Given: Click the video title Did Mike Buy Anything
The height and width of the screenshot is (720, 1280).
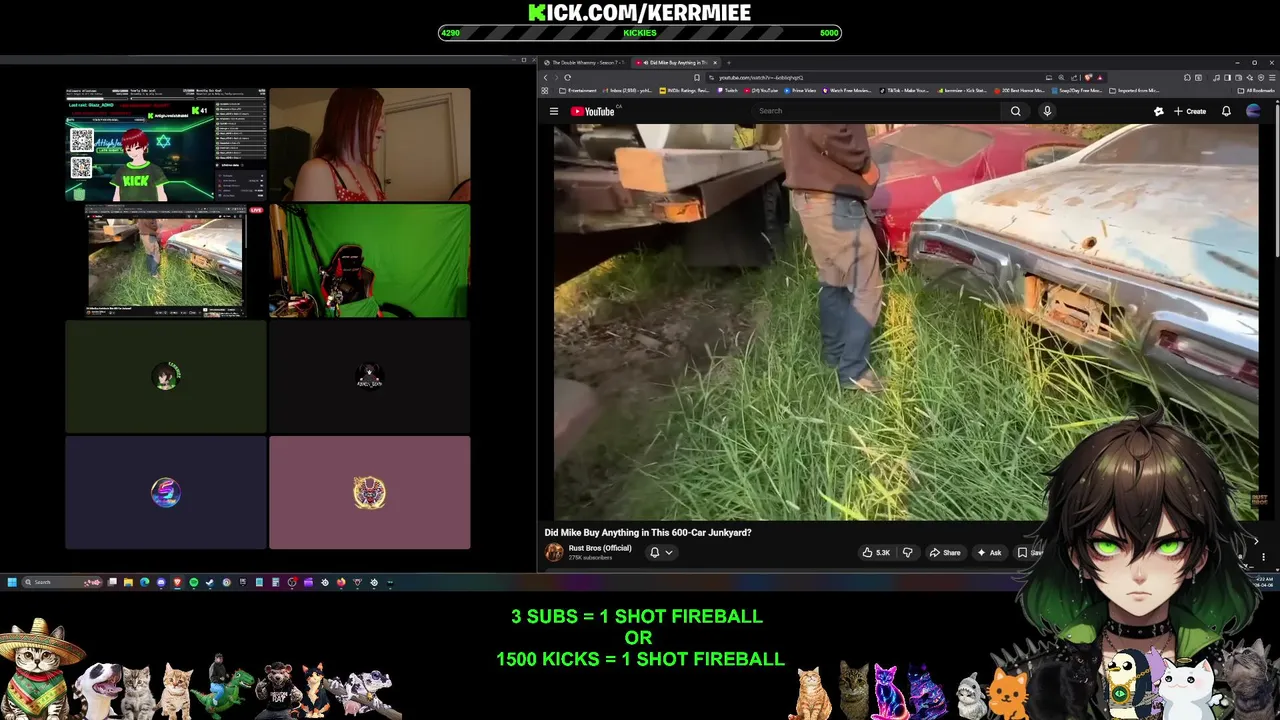Looking at the screenshot, I should coord(648,533).
